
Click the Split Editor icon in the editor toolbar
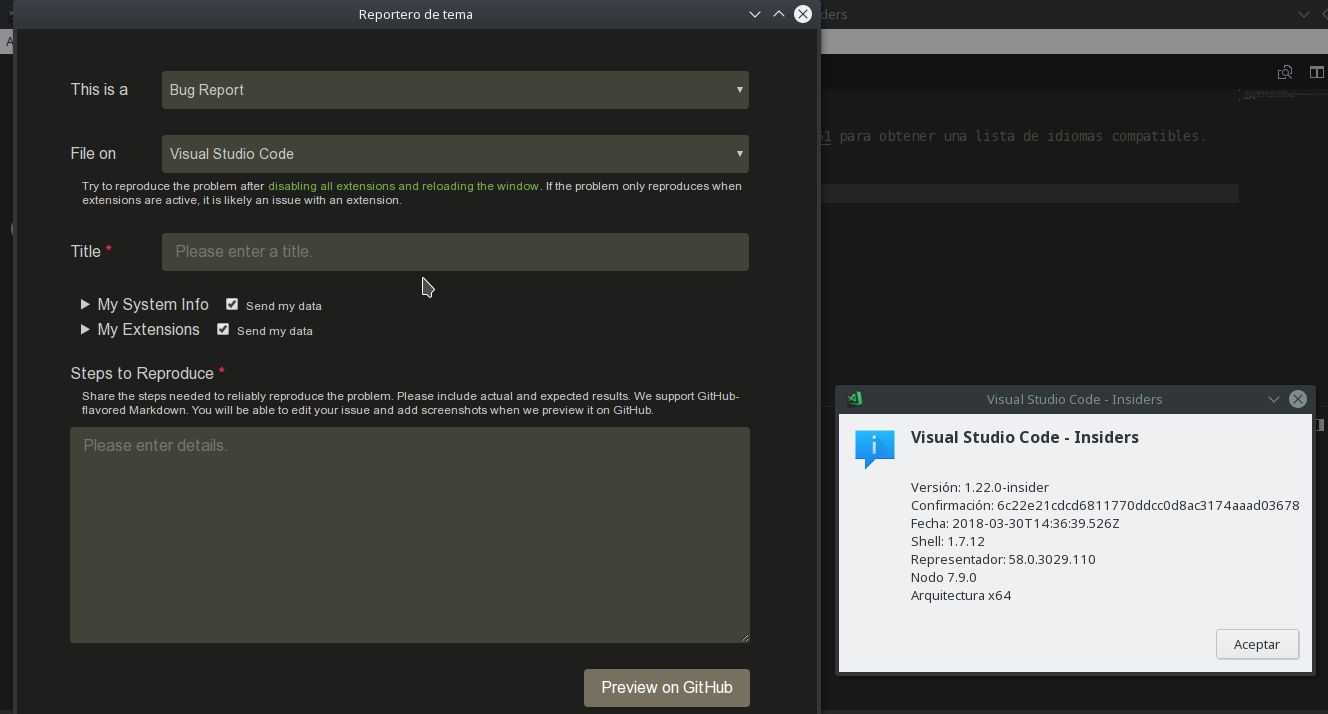pos(1317,72)
